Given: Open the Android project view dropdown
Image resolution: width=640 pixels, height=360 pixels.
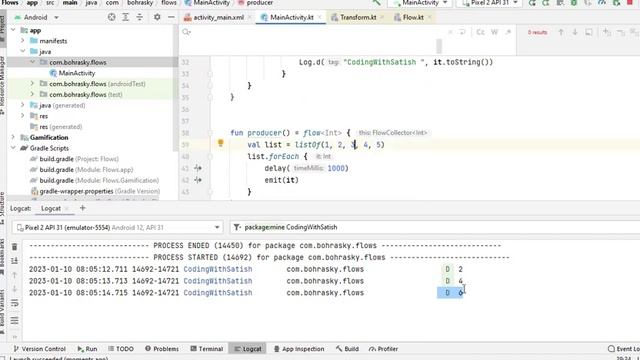Looking at the screenshot, I should (x=36, y=17).
